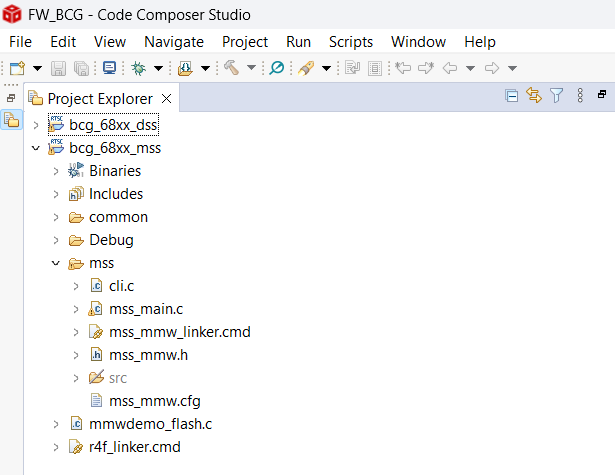
Task: Expand the Binaries node
Action: coord(56,171)
